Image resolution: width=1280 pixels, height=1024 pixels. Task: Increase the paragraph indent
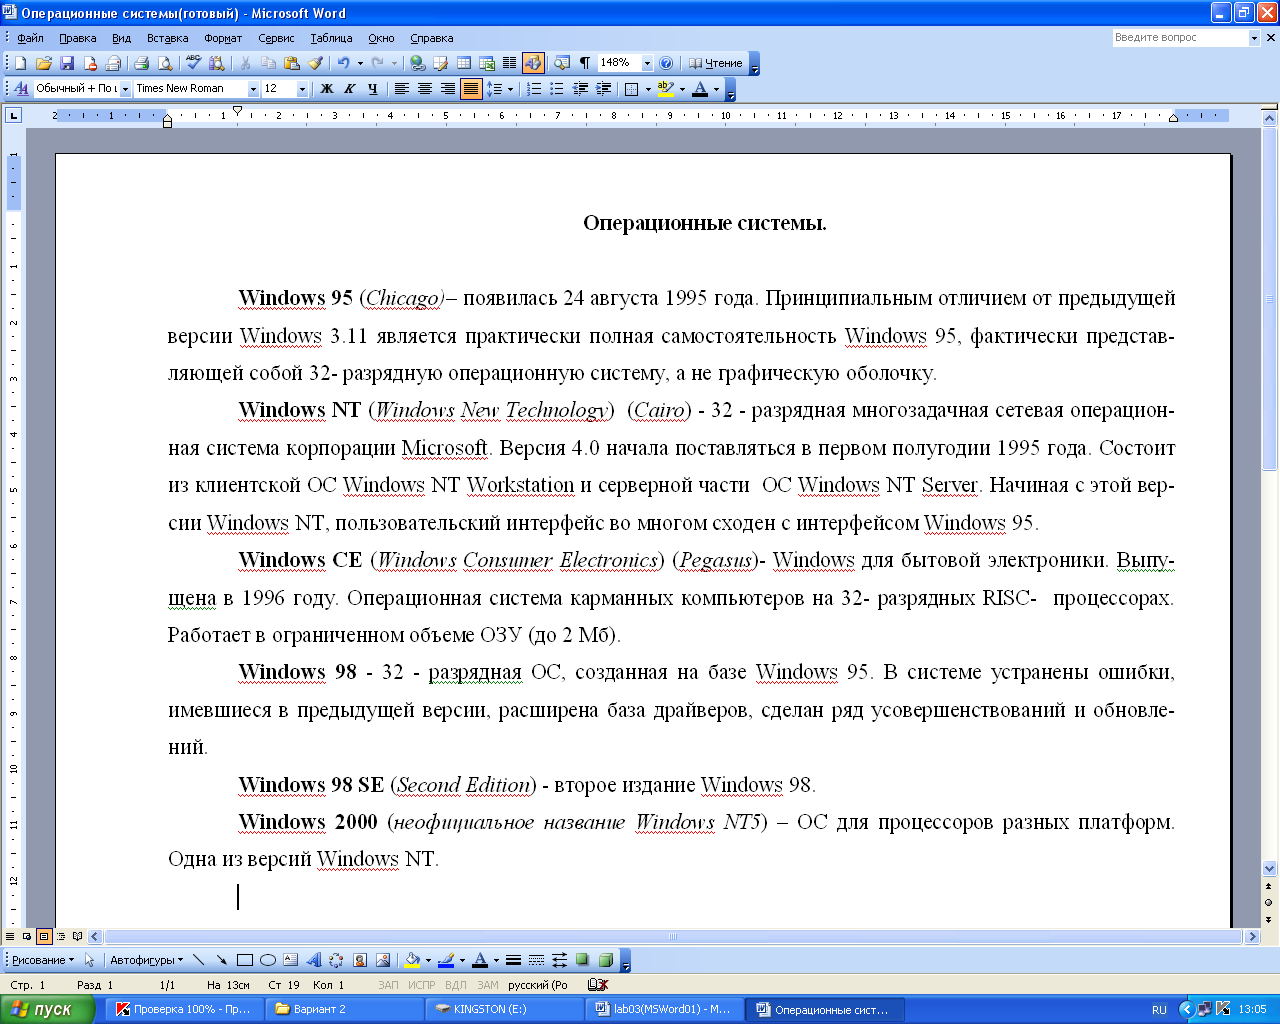point(603,89)
